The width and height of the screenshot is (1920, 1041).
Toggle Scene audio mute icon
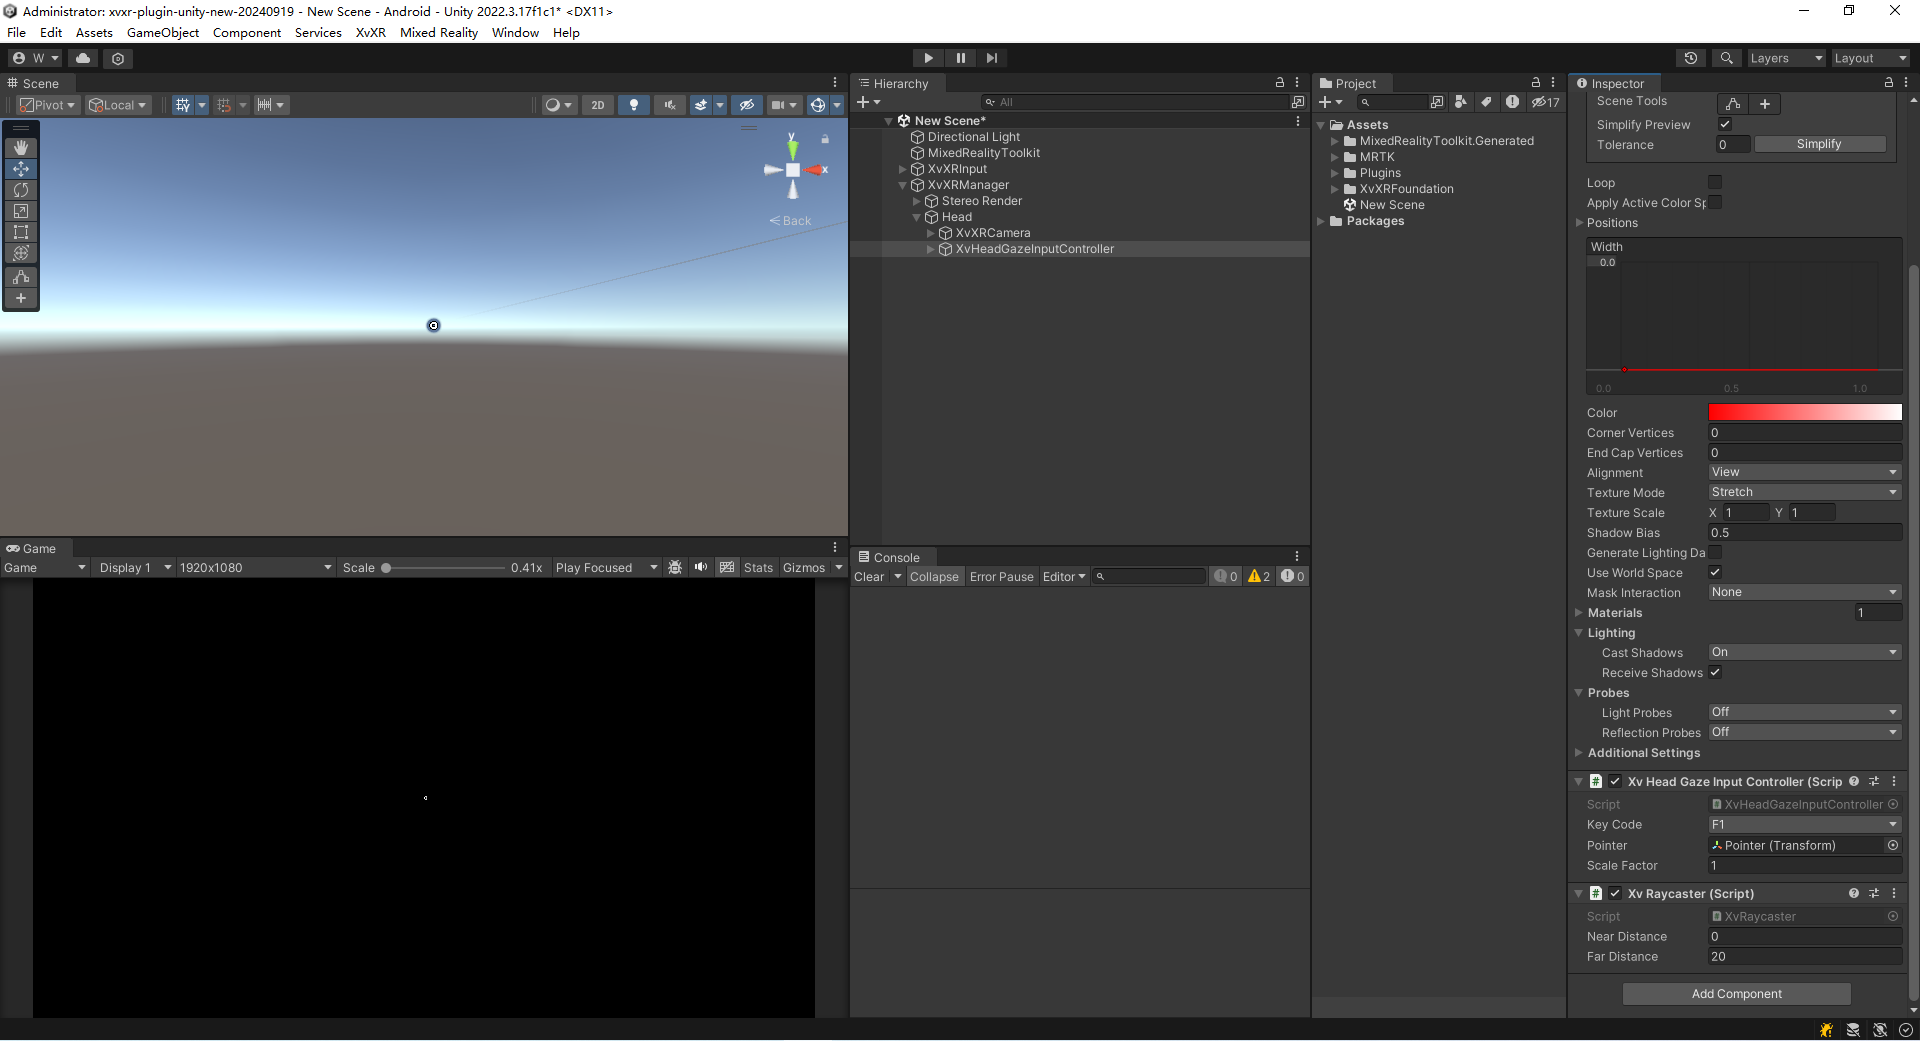click(669, 105)
